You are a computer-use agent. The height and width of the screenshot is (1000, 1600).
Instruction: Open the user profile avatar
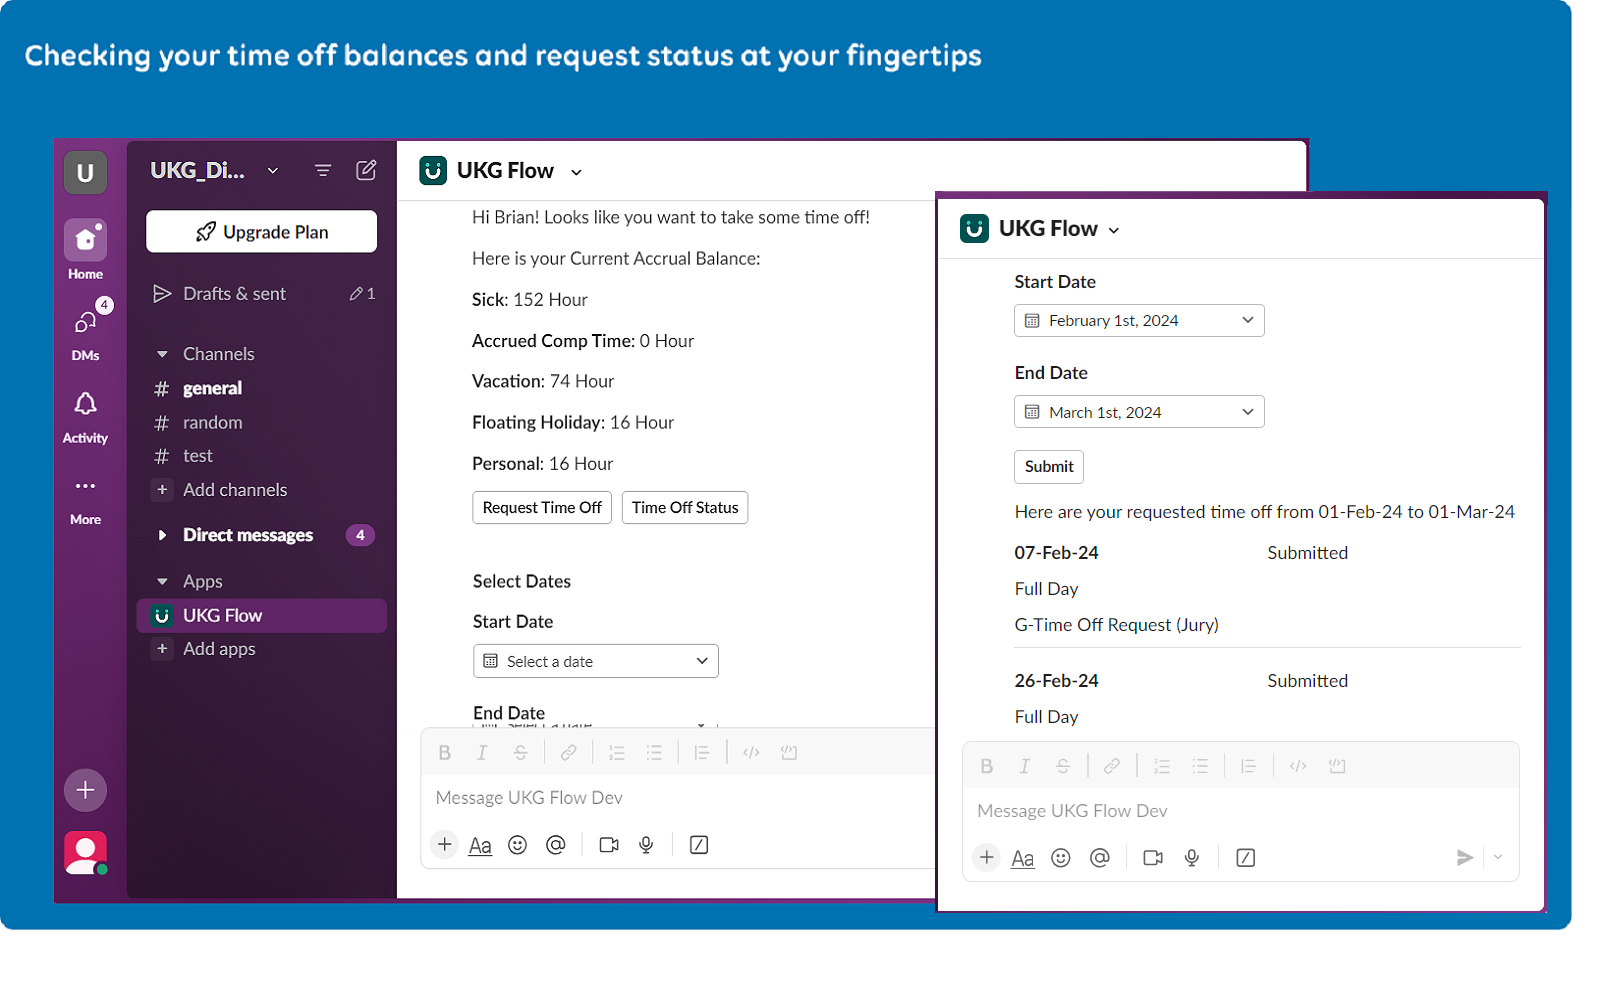(85, 853)
